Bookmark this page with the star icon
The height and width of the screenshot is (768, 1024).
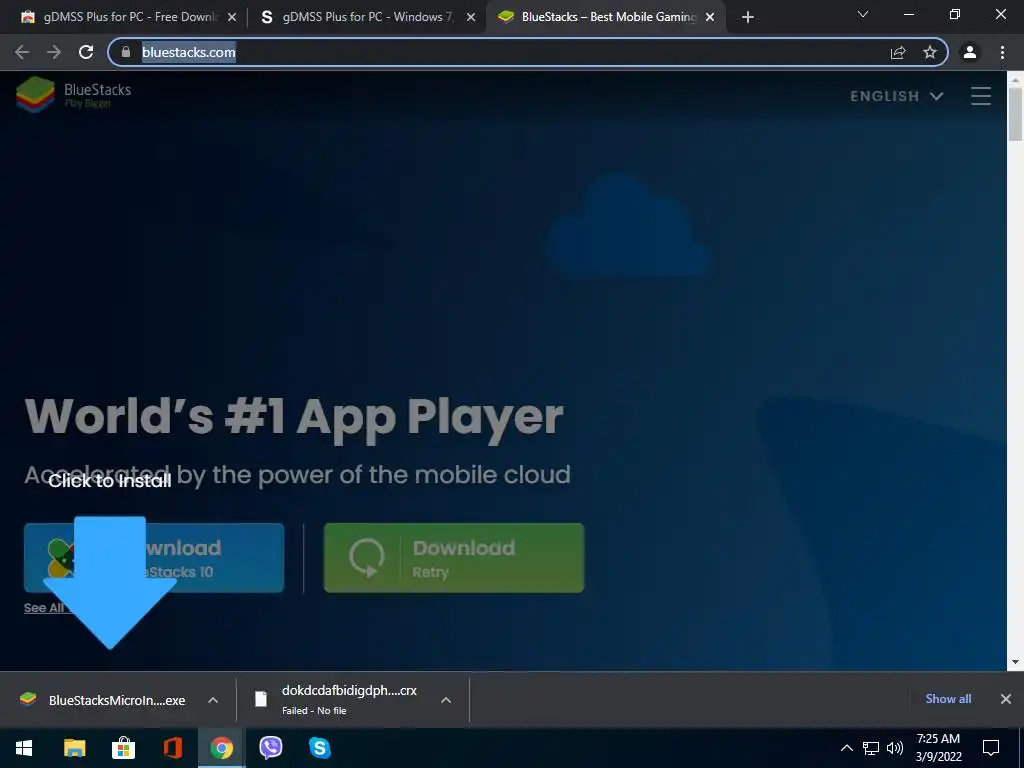pyautogui.click(x=930, y=52)
